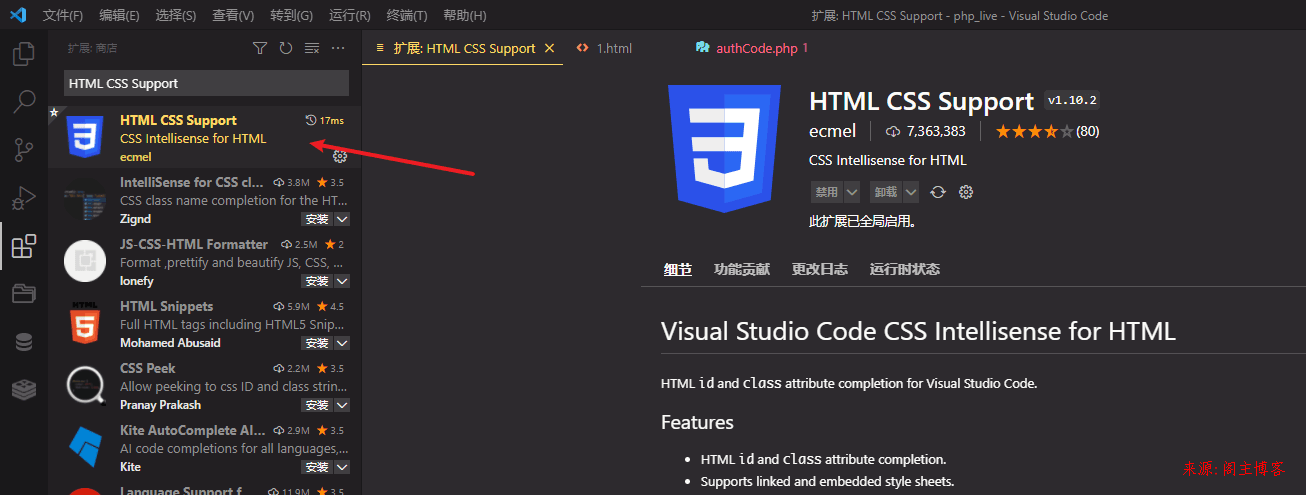Open 转到(G) menu
The width and height of the screenshot is (1306, 495).
coord(291,15)
